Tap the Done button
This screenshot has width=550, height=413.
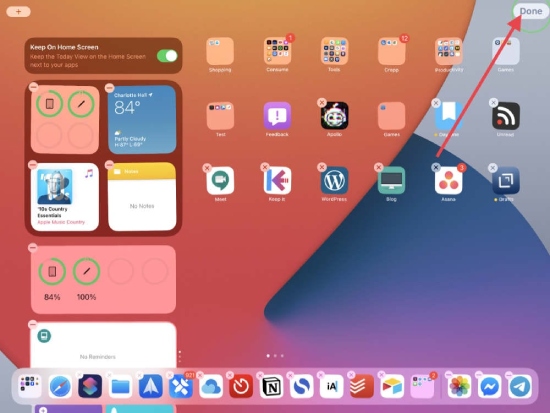click(x=531, y=11)
